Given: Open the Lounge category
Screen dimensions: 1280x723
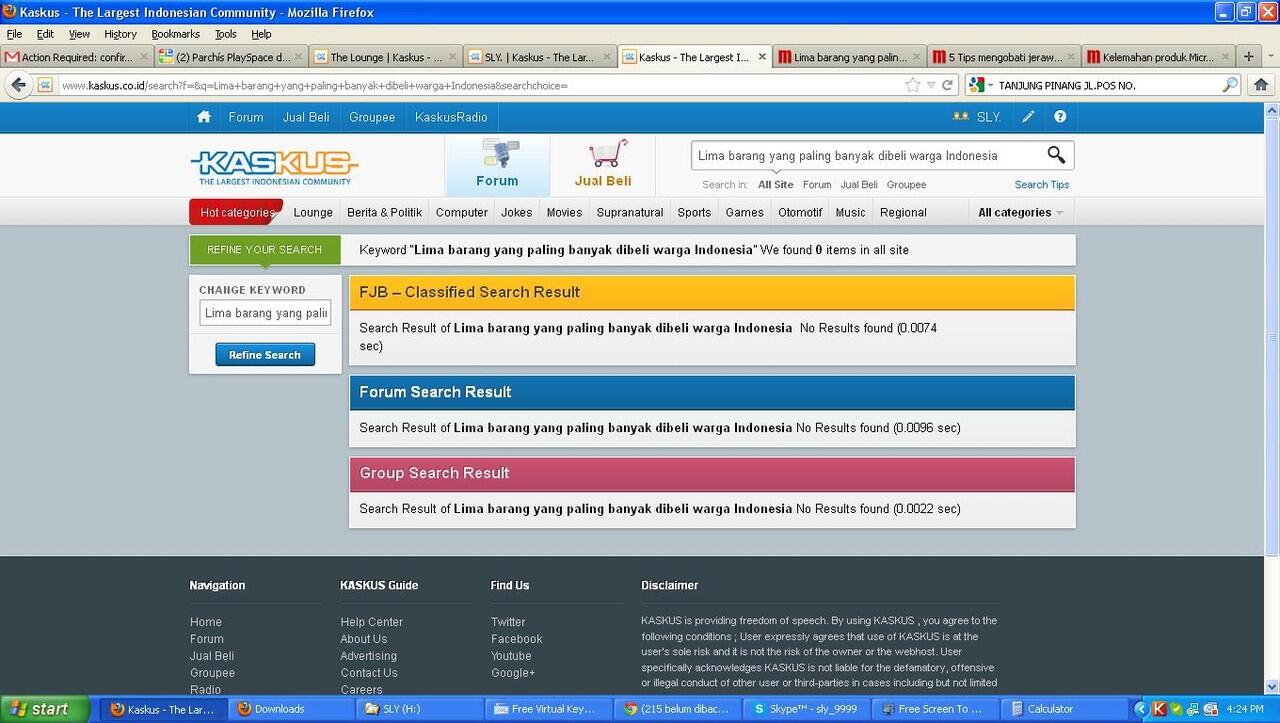Looking at the screenshot, I should pyautogui.click(x=313, y=212).
